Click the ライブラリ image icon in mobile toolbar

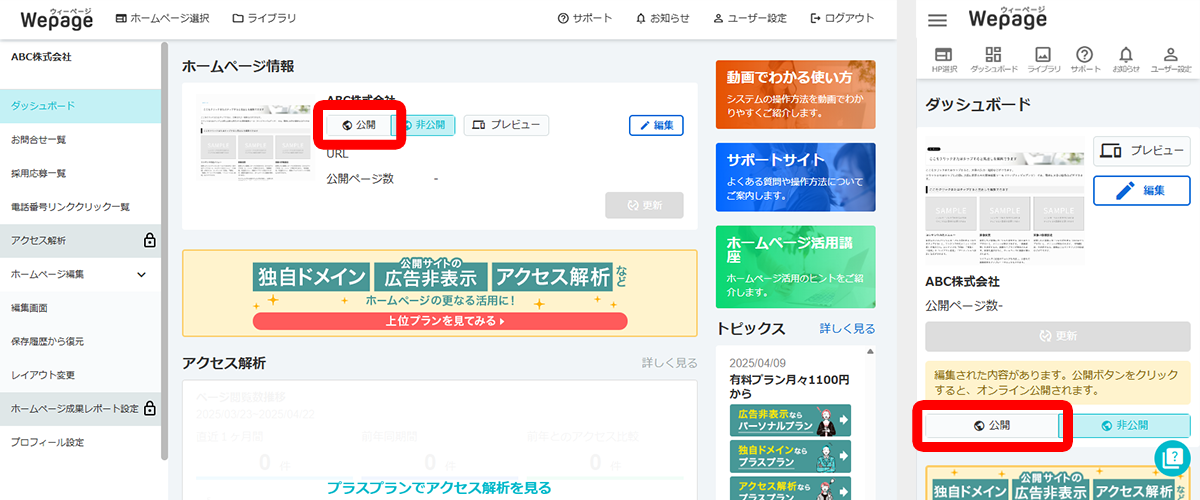tap(1043, 59)
